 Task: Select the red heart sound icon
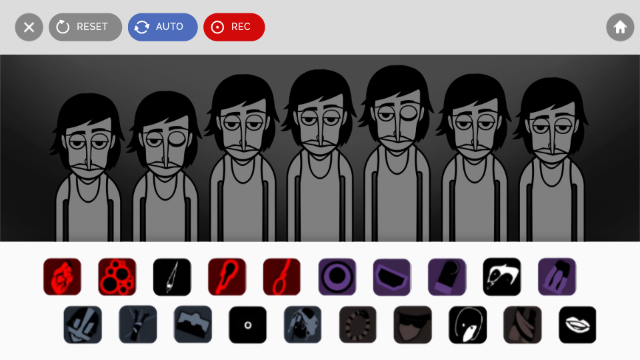(62, 276)
